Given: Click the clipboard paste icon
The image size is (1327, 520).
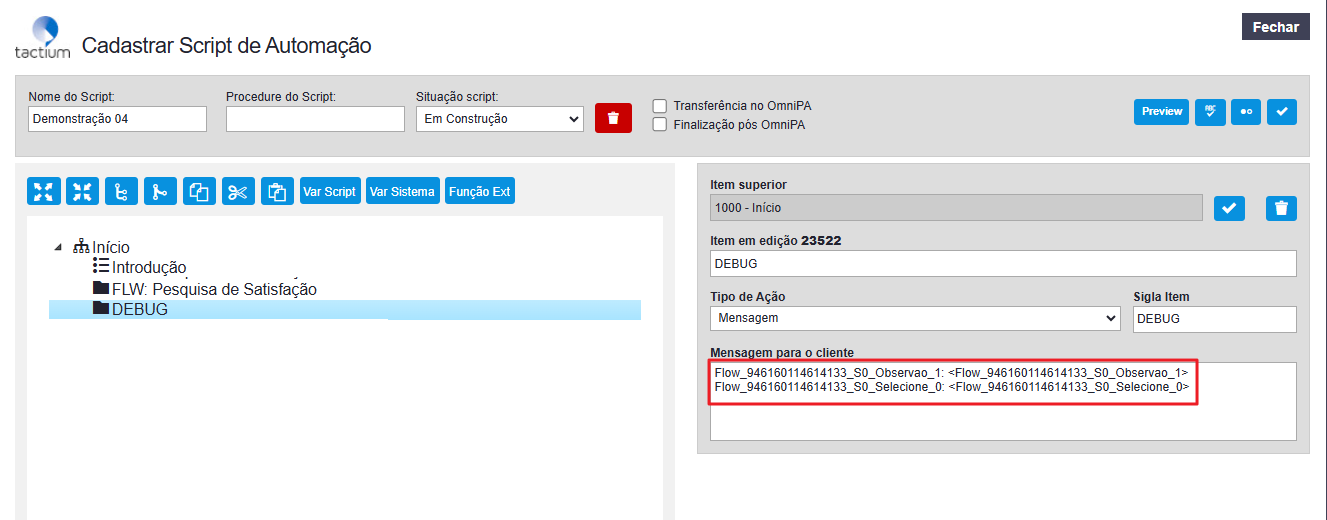Looking at the screenshot, I should (277, 191).
